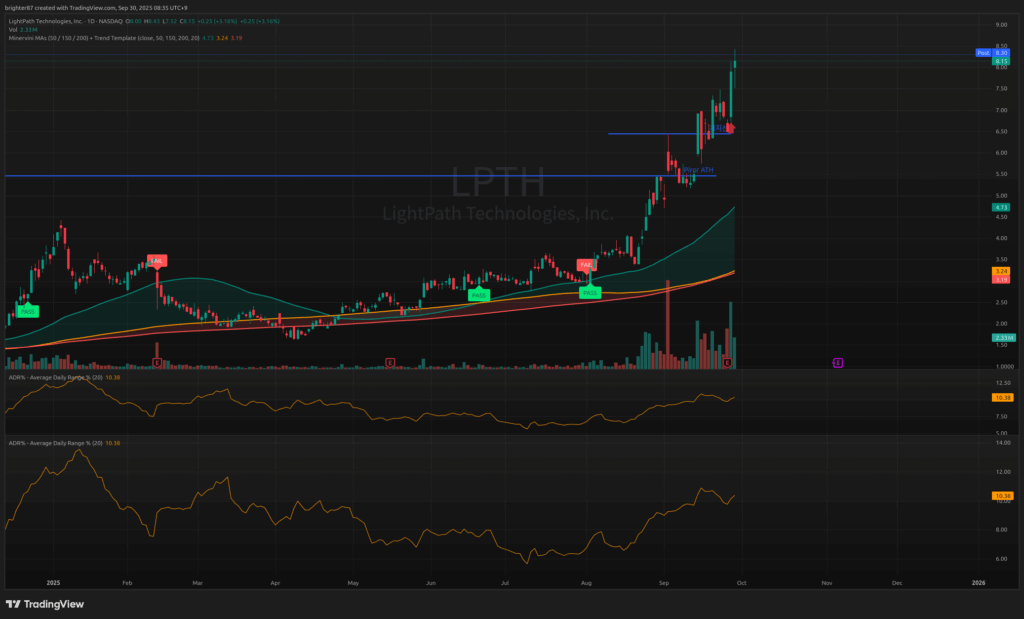Click the 14.00 label on the lower ADR axis
The height and width of the screenshot is (619, 1024).
tap(1002, 443)
